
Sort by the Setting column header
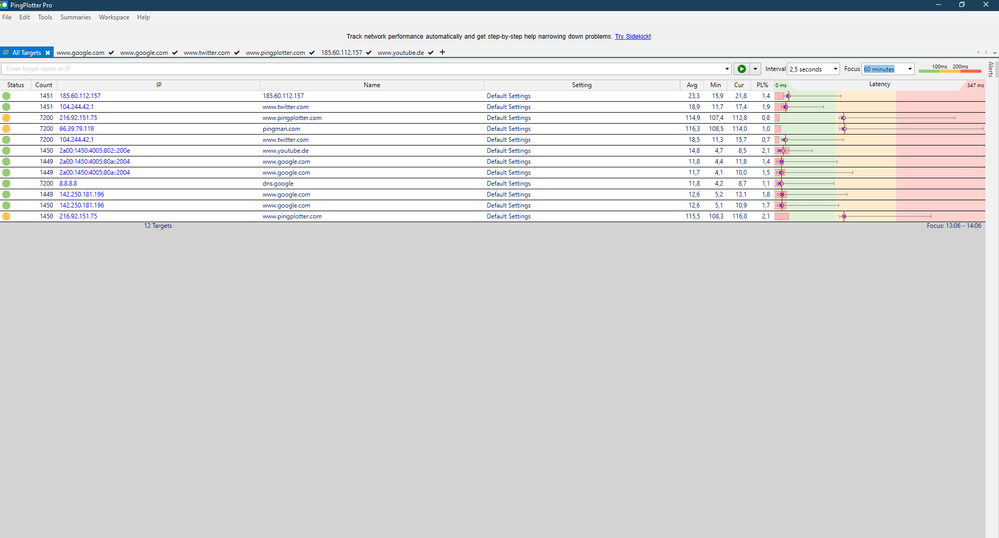[x=582, y=85]
